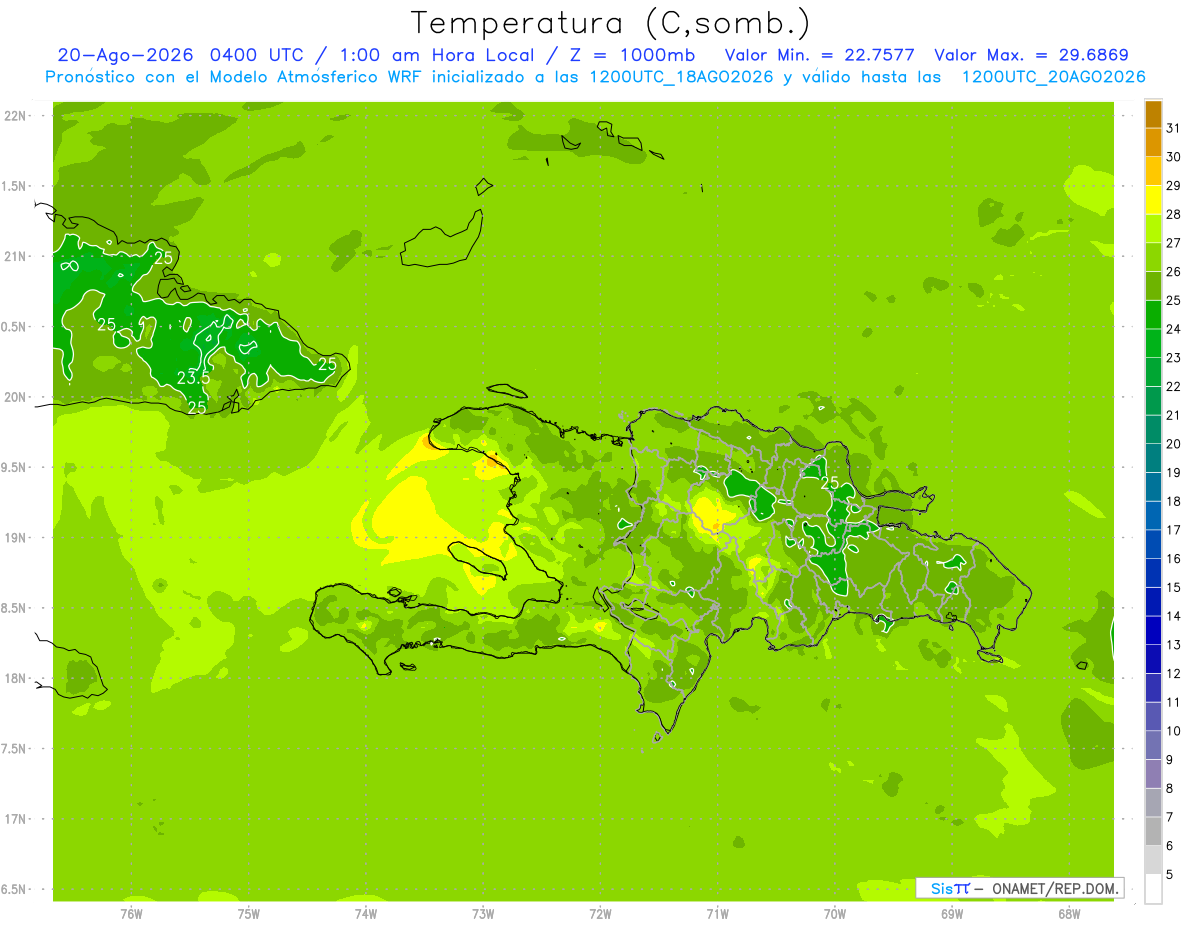
Task: Click the "17N" latitude axis label
Action: (x=16, y=819)
